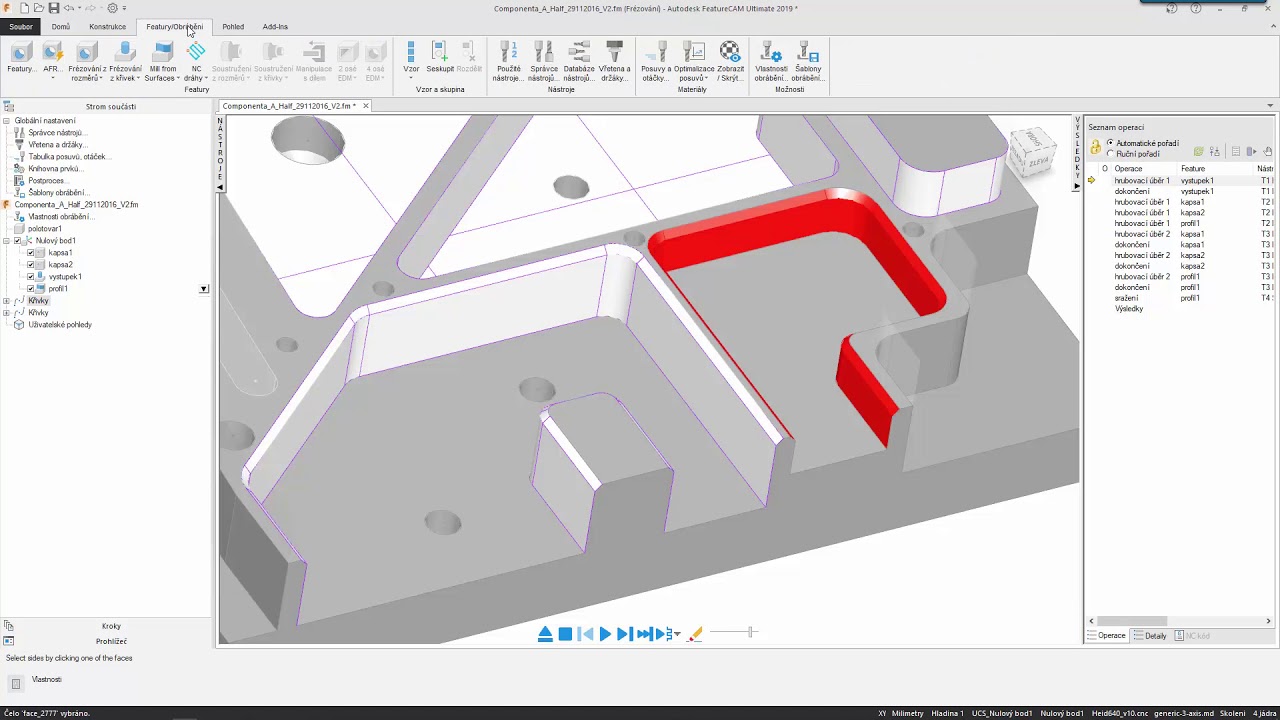Click the black down arrow in part tree
This screenshot has width=1280, height=720.
point(204,289)
